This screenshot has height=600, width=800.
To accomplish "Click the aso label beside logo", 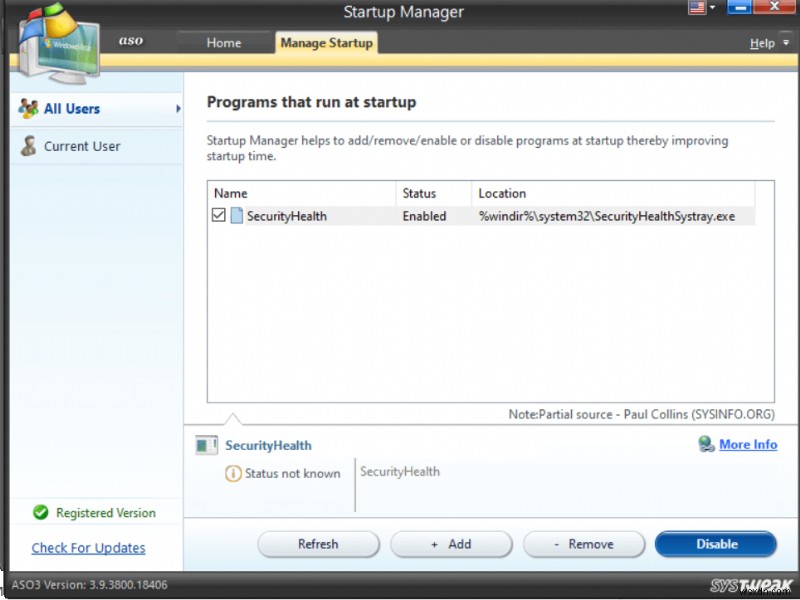I will [x=131, y=40].
